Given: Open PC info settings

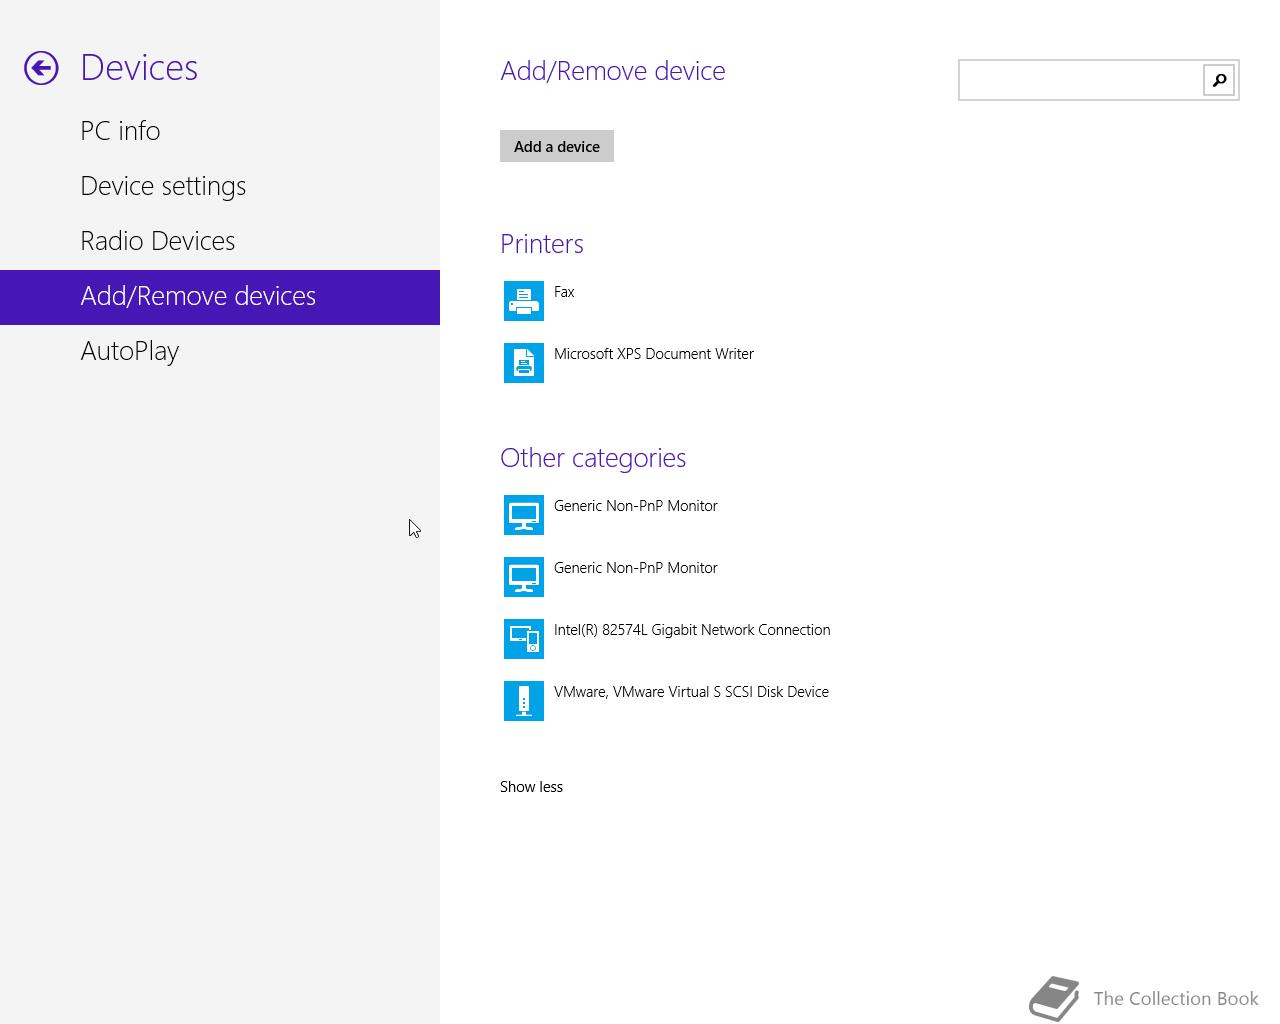Looking at the screenshot, I should [x=220, y=131].
